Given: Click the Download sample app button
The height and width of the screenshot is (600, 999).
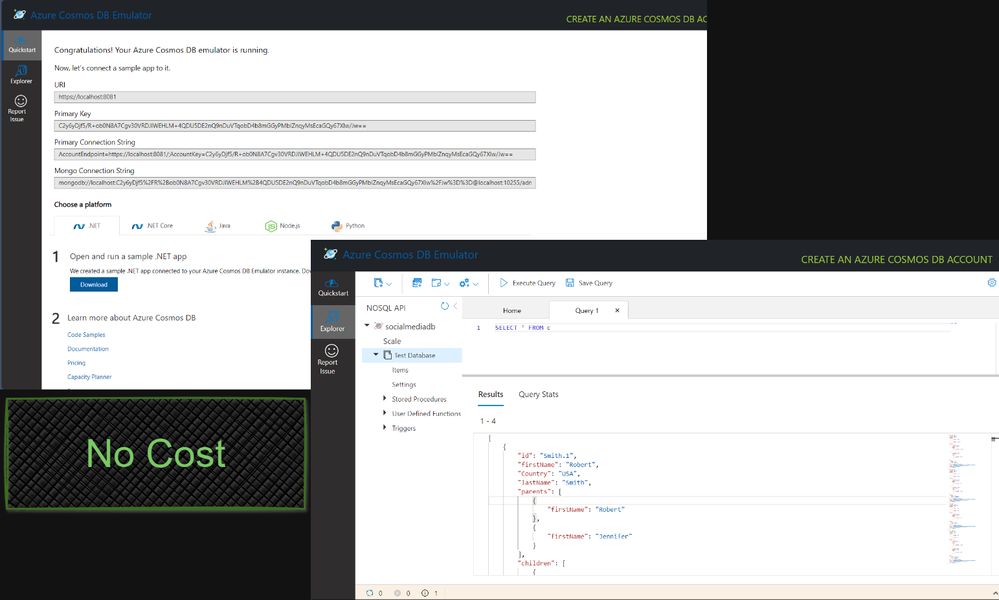Looking at the screenshot, I should [x=94, y=285].
